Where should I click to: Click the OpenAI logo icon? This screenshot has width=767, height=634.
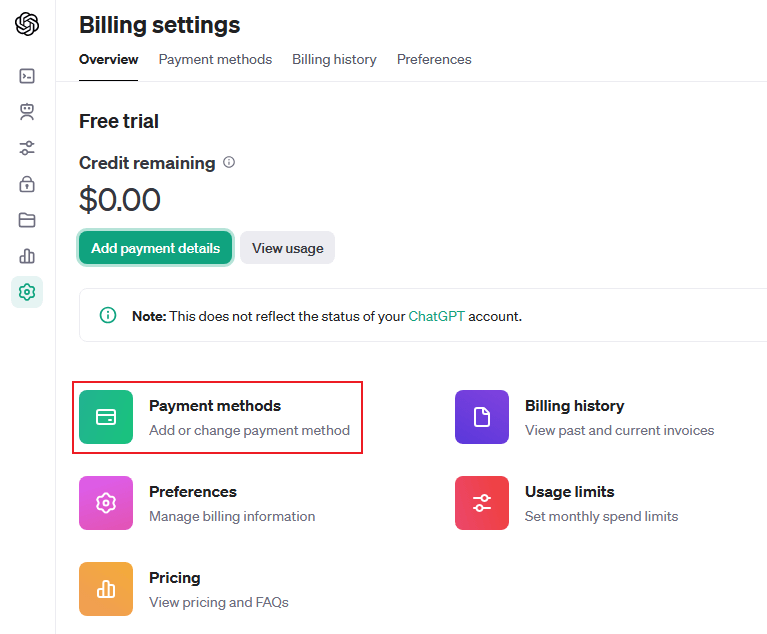pos(27,24)
